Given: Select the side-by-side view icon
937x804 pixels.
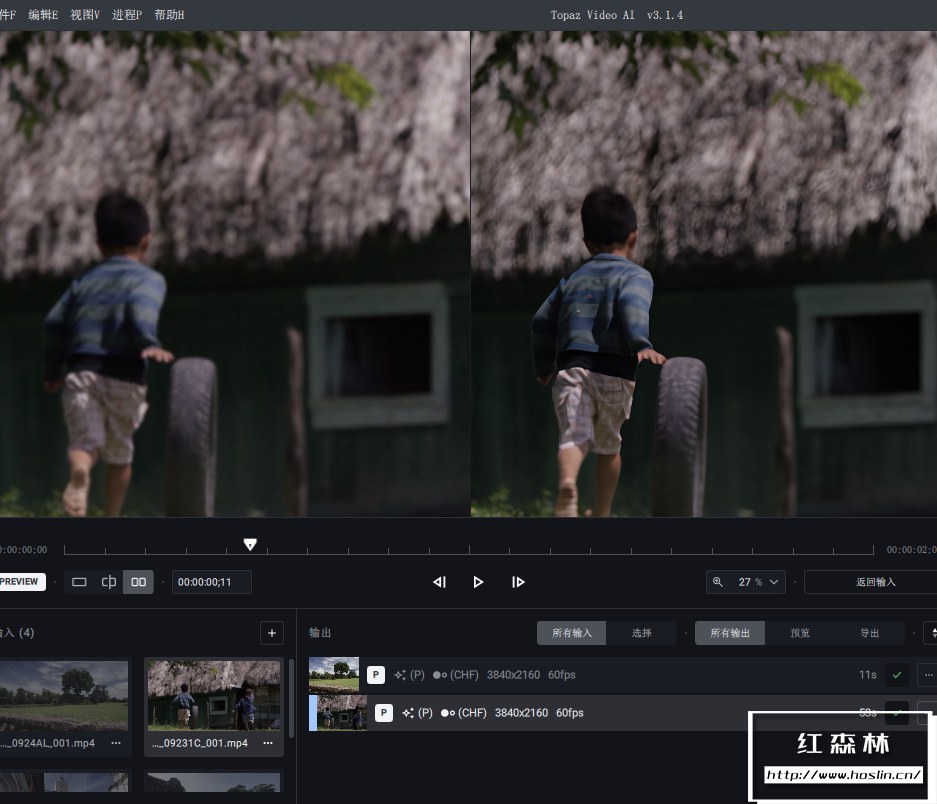Looking at the screenshot, I should (139, 582).
